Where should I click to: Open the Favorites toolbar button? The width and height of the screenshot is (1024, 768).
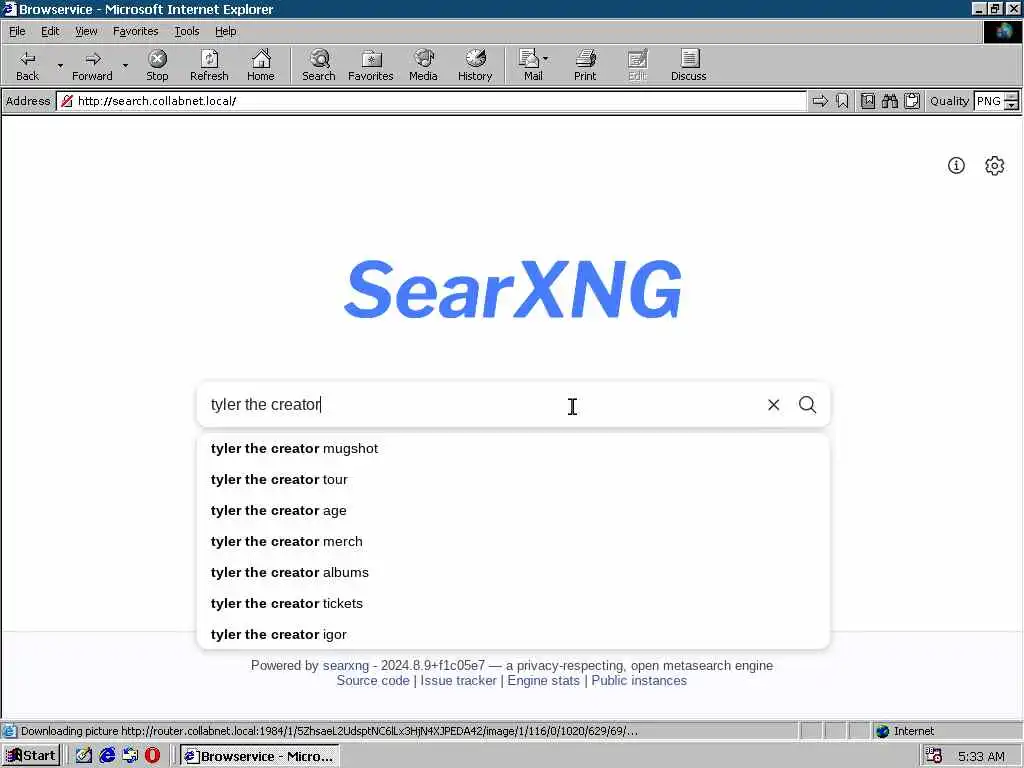tap(371, 65)
